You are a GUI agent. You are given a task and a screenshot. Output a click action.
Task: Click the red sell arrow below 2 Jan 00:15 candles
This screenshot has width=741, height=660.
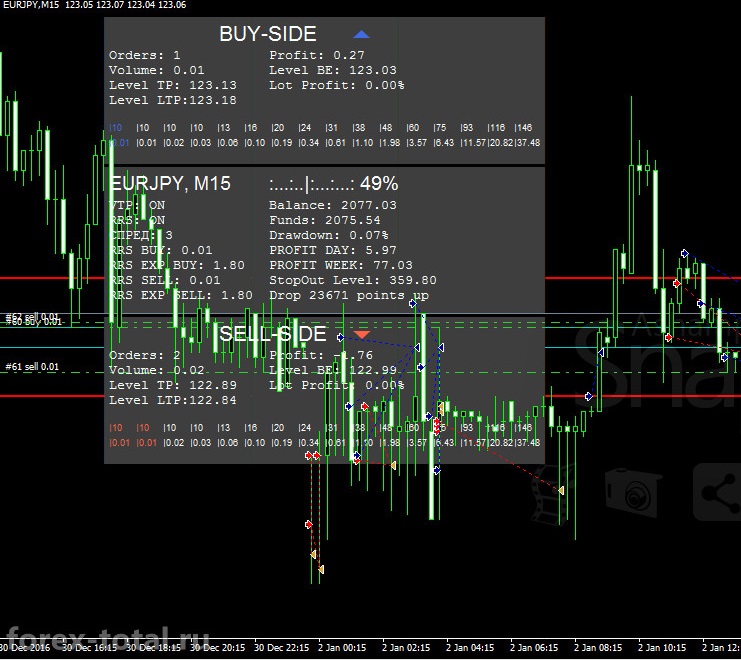(309, 524)
